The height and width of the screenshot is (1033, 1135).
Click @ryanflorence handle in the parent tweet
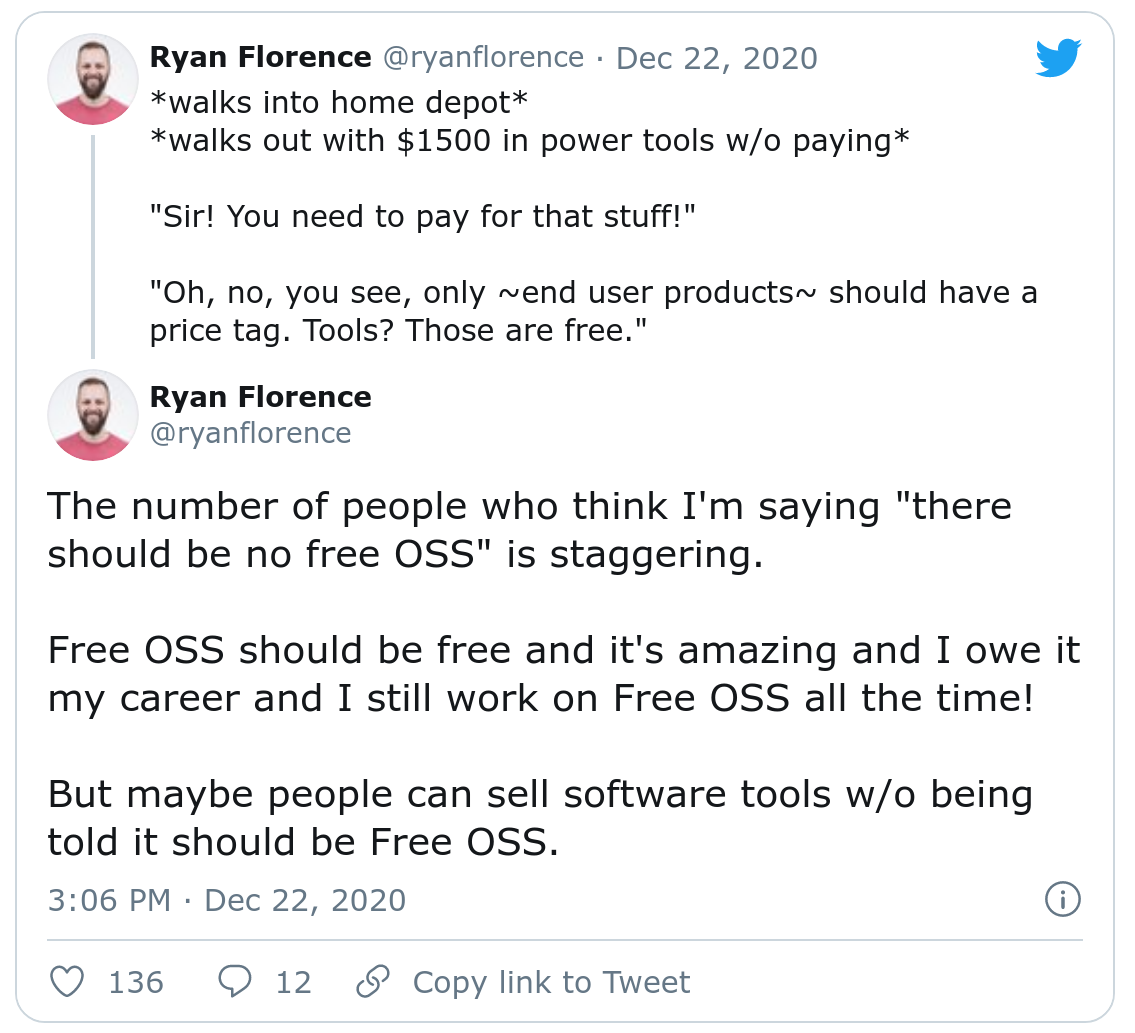pyautogui.click(x=484, y=58)
